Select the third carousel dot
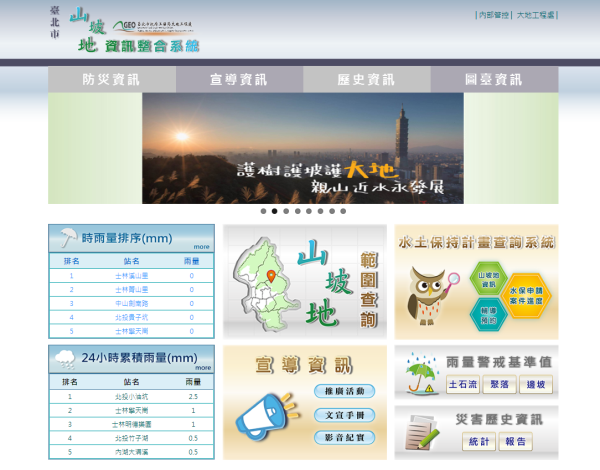 [x=286, y=211]
